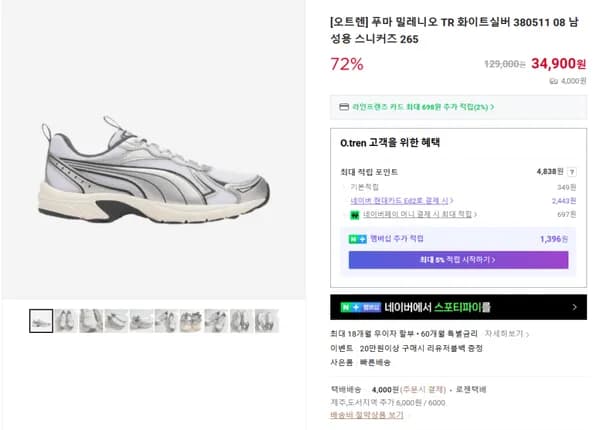The height and width of the screenshot is (430, 600).
Task: Choose the fifth shoe thumbnail
Action: point(141,321)
